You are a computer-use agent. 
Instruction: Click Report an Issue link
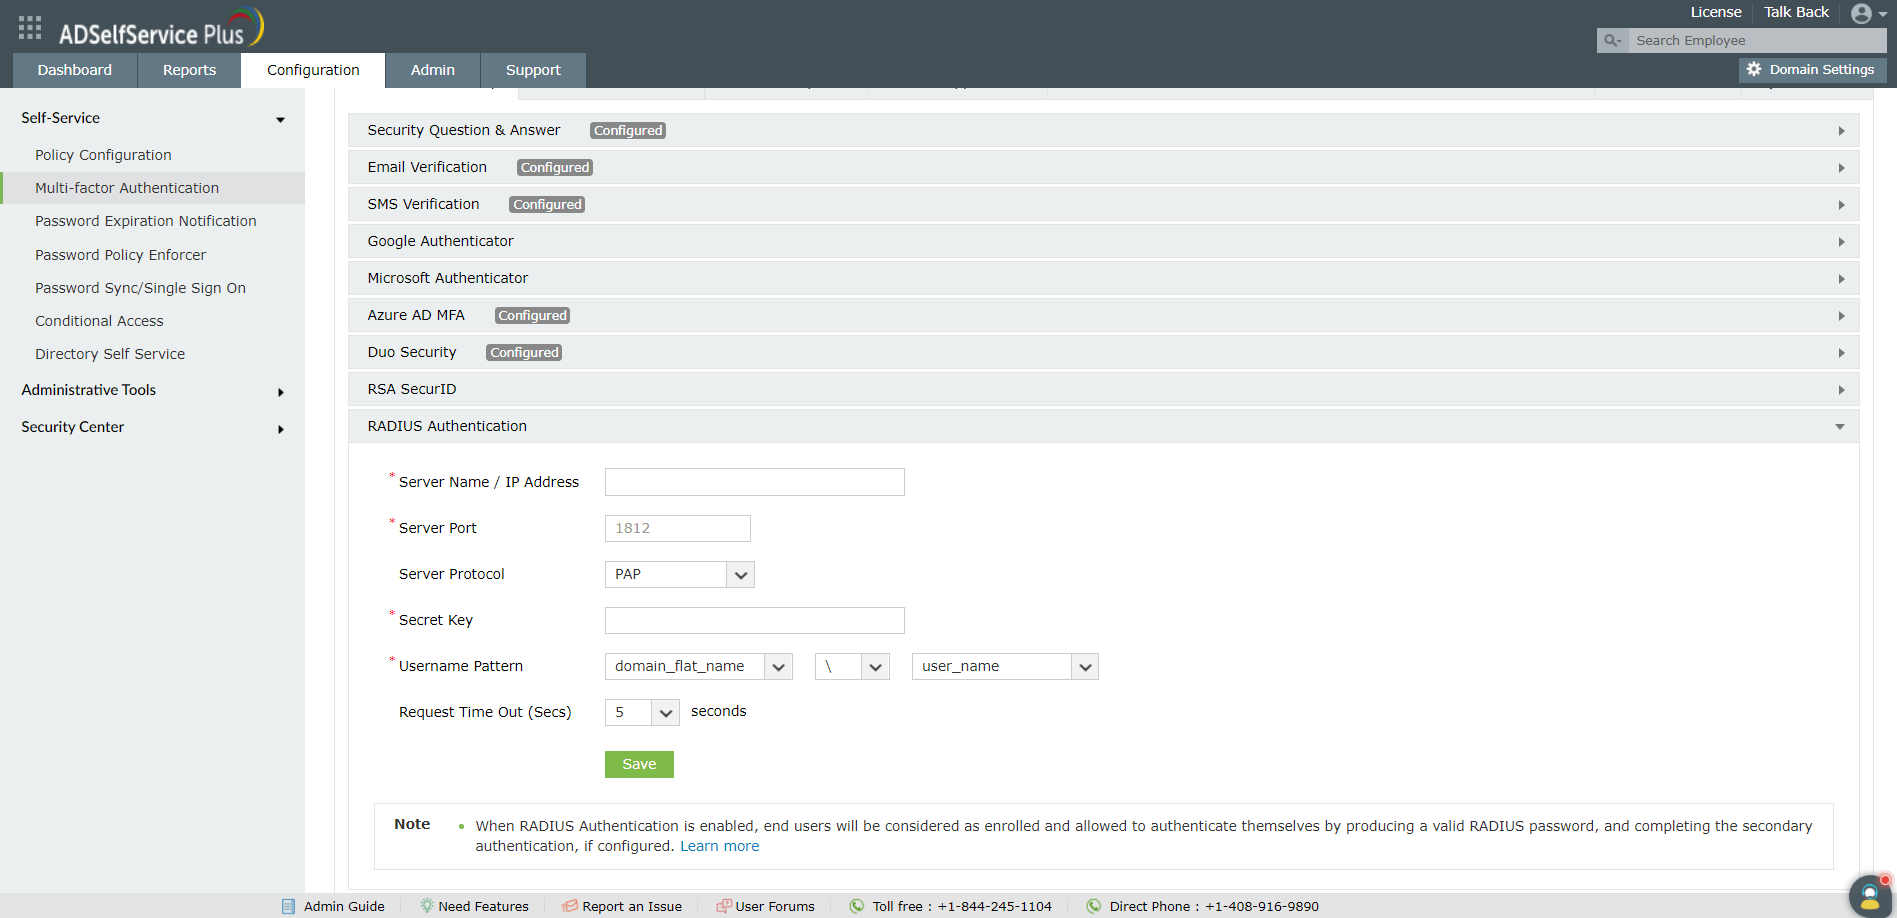pyautogui.click(x=632, y=906)
